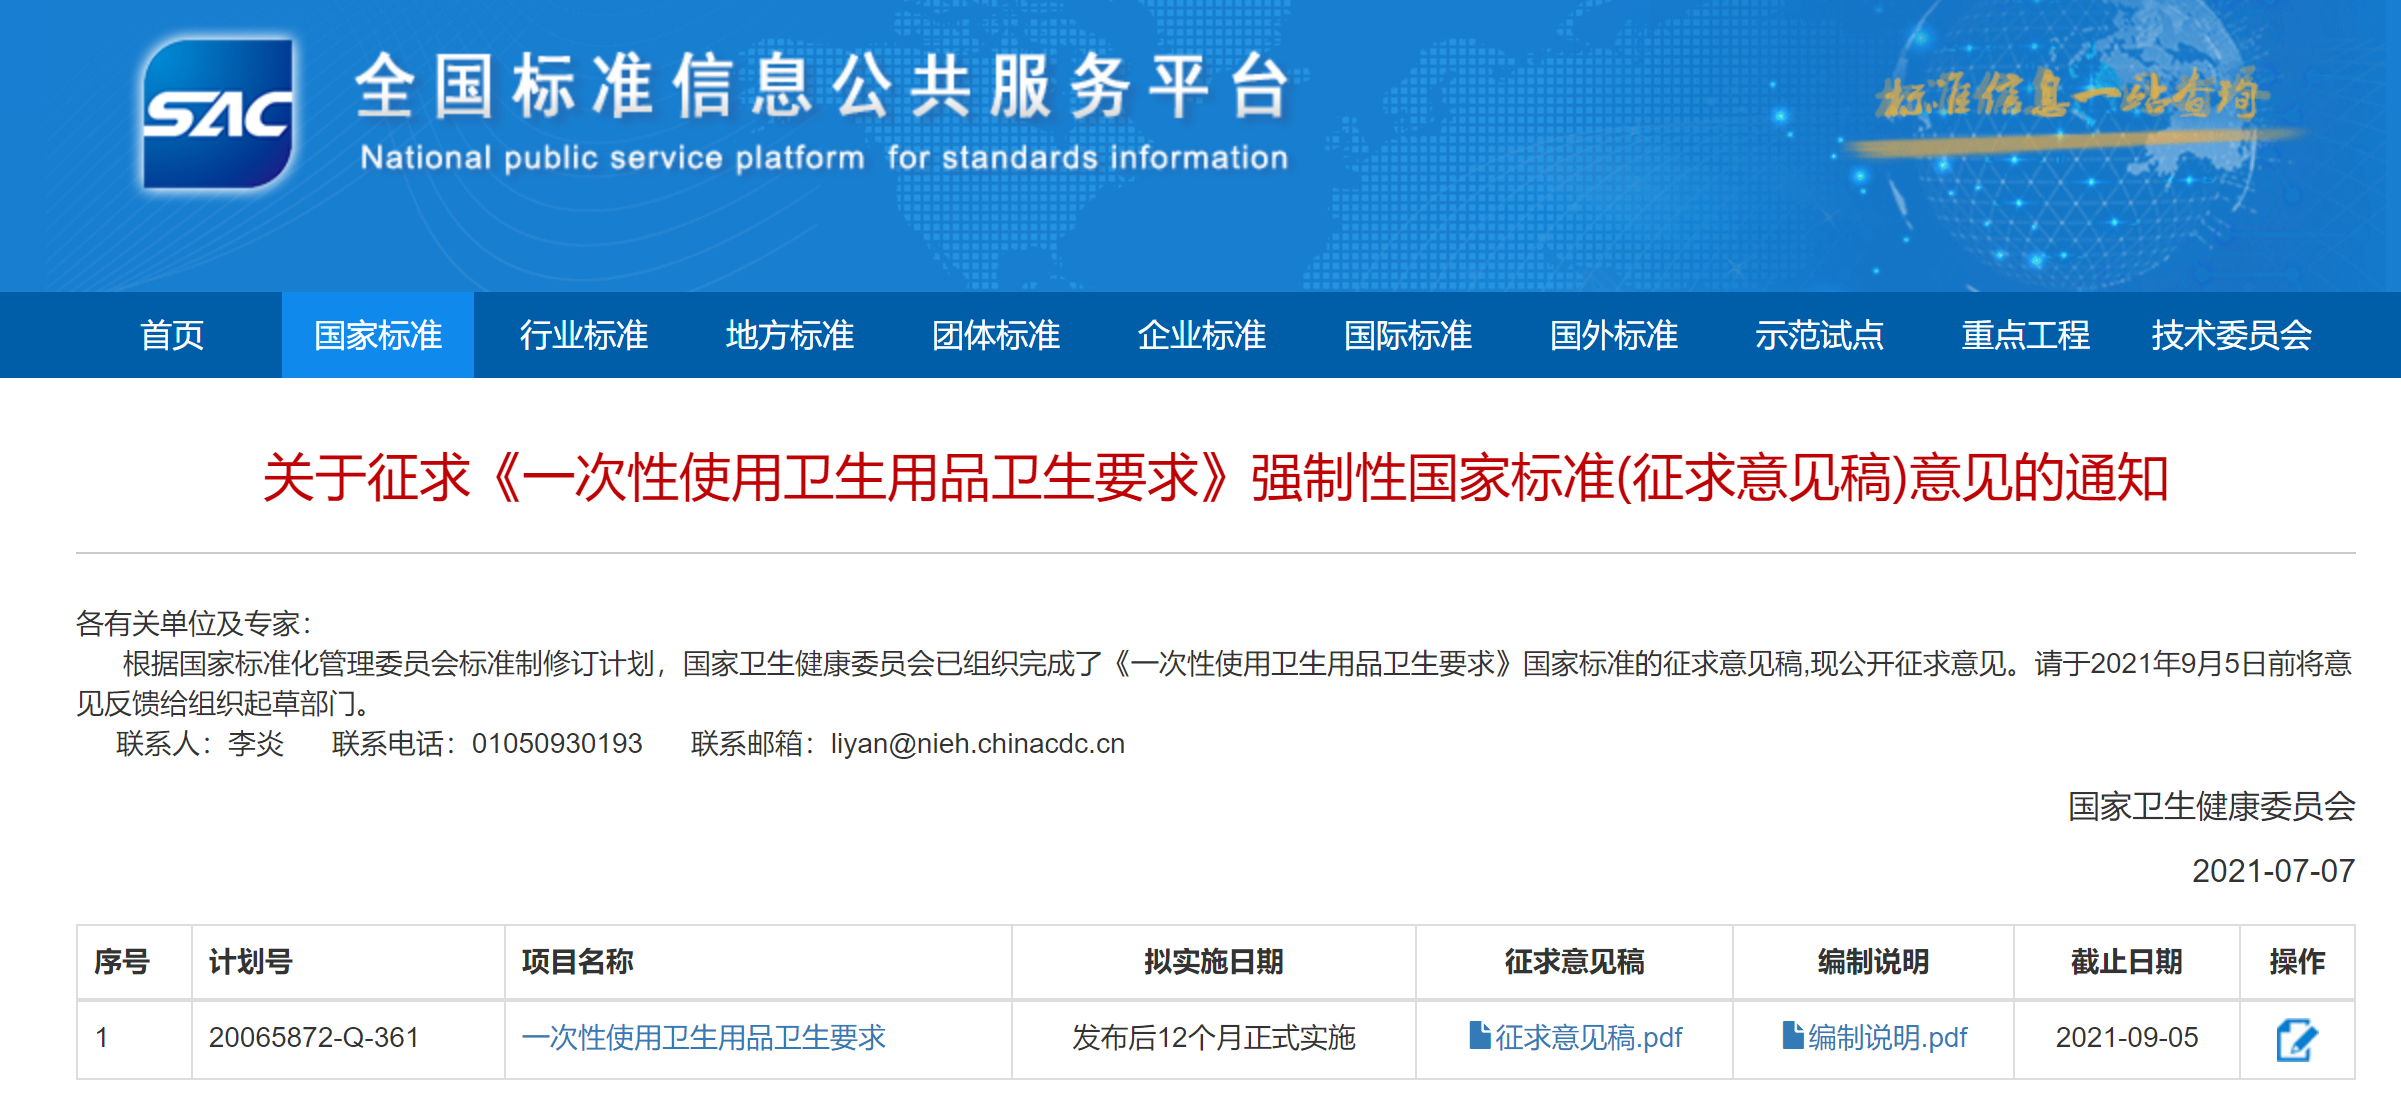Click 全国标准信息公共服务平台 site title

point(822,86)
